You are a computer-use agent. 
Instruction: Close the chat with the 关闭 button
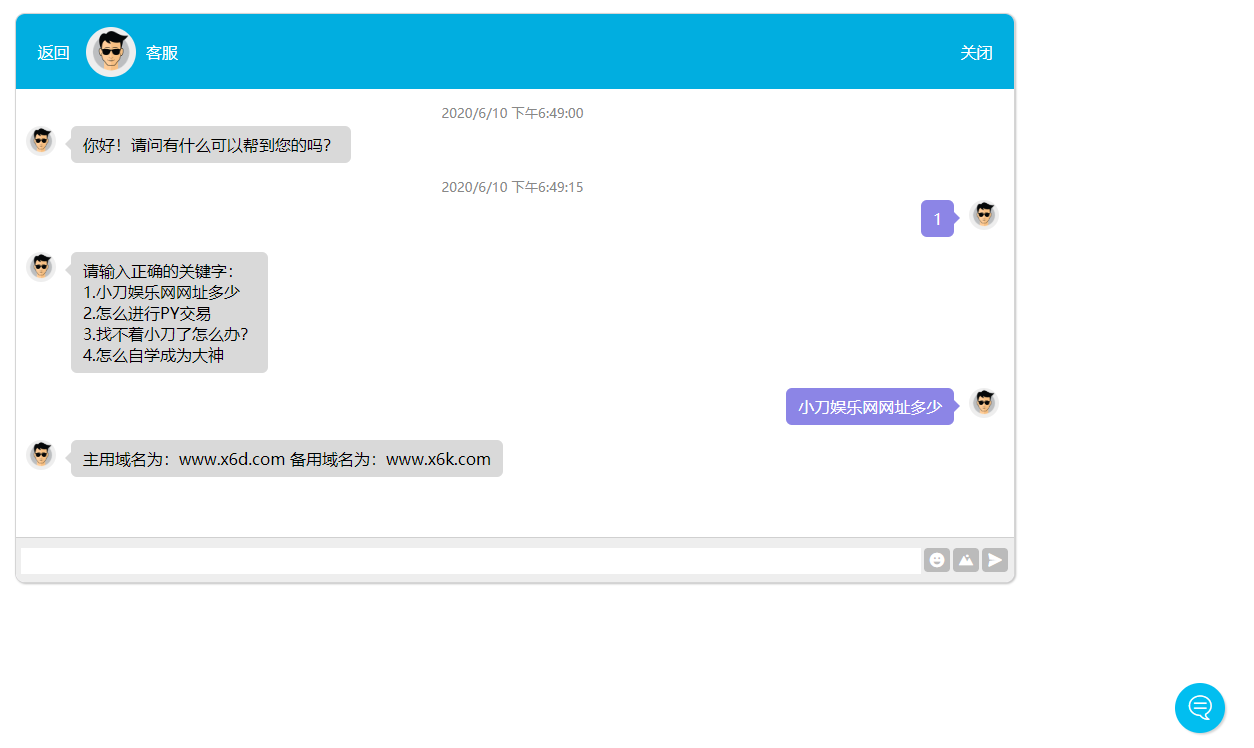[x=976, y=53]
